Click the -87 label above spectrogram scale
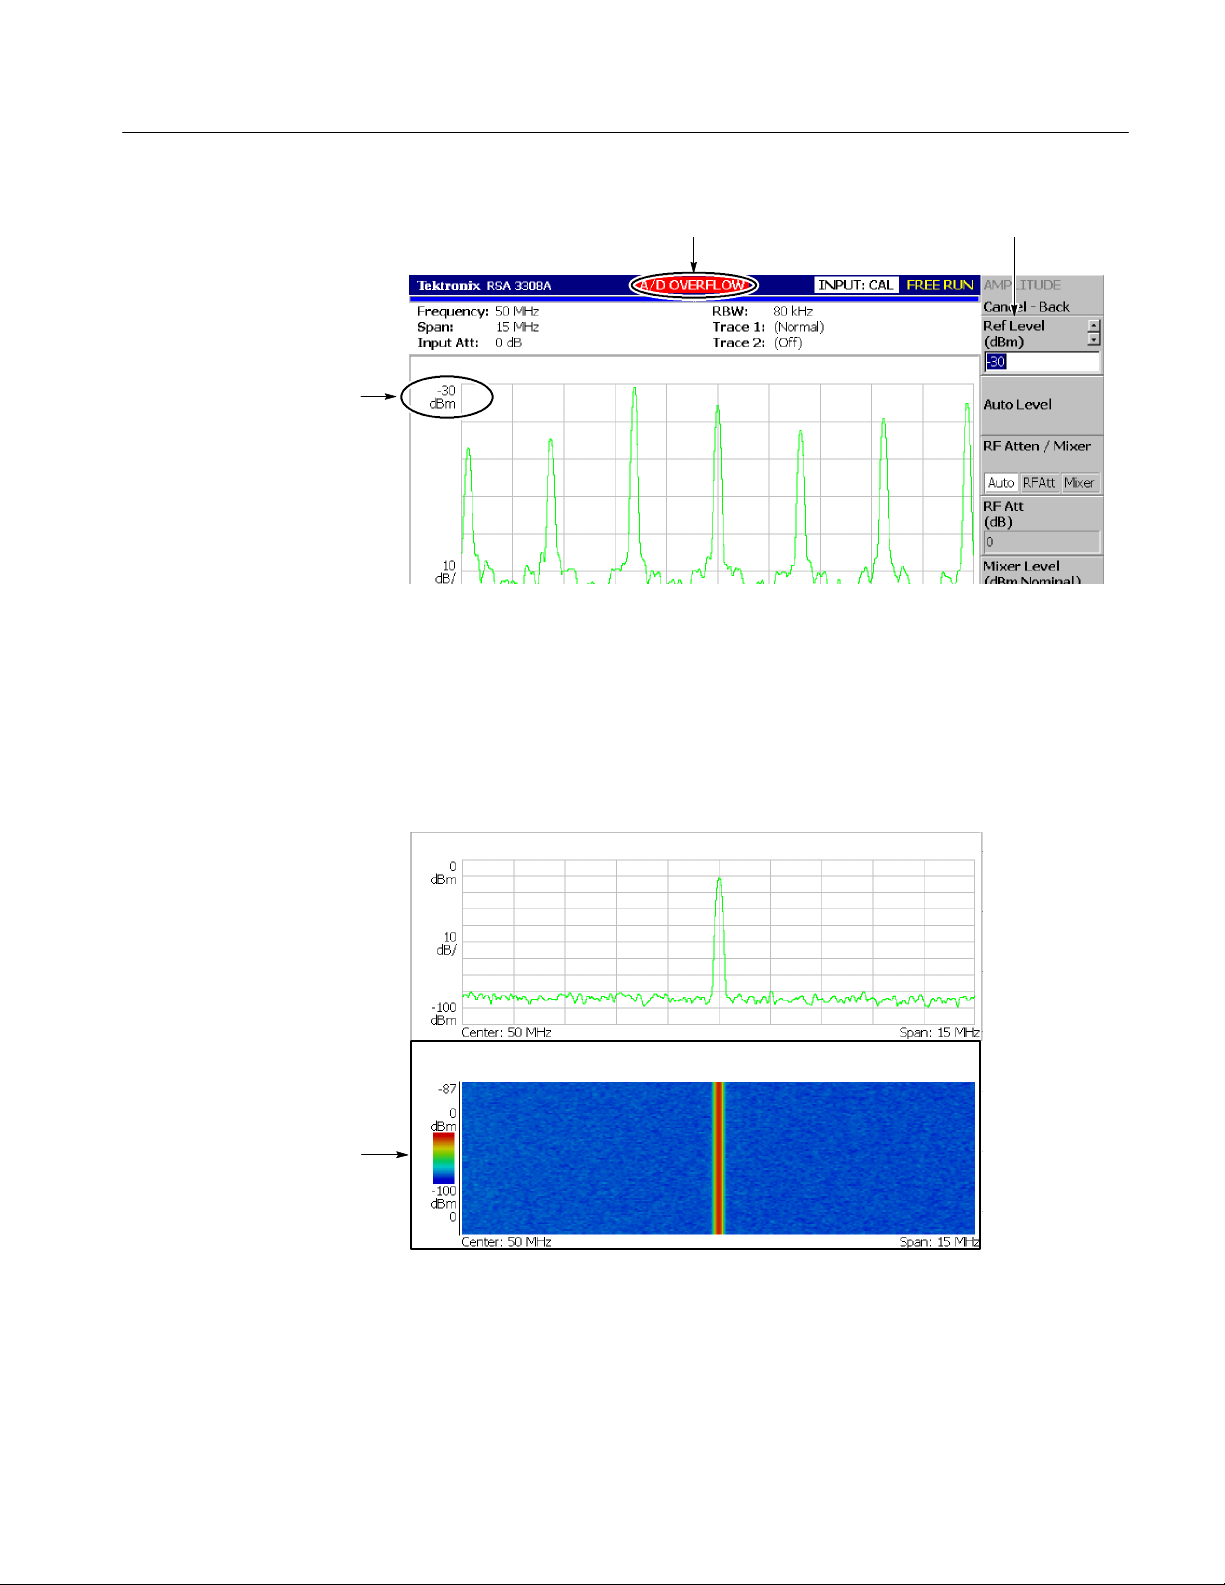 [447, 1089]
